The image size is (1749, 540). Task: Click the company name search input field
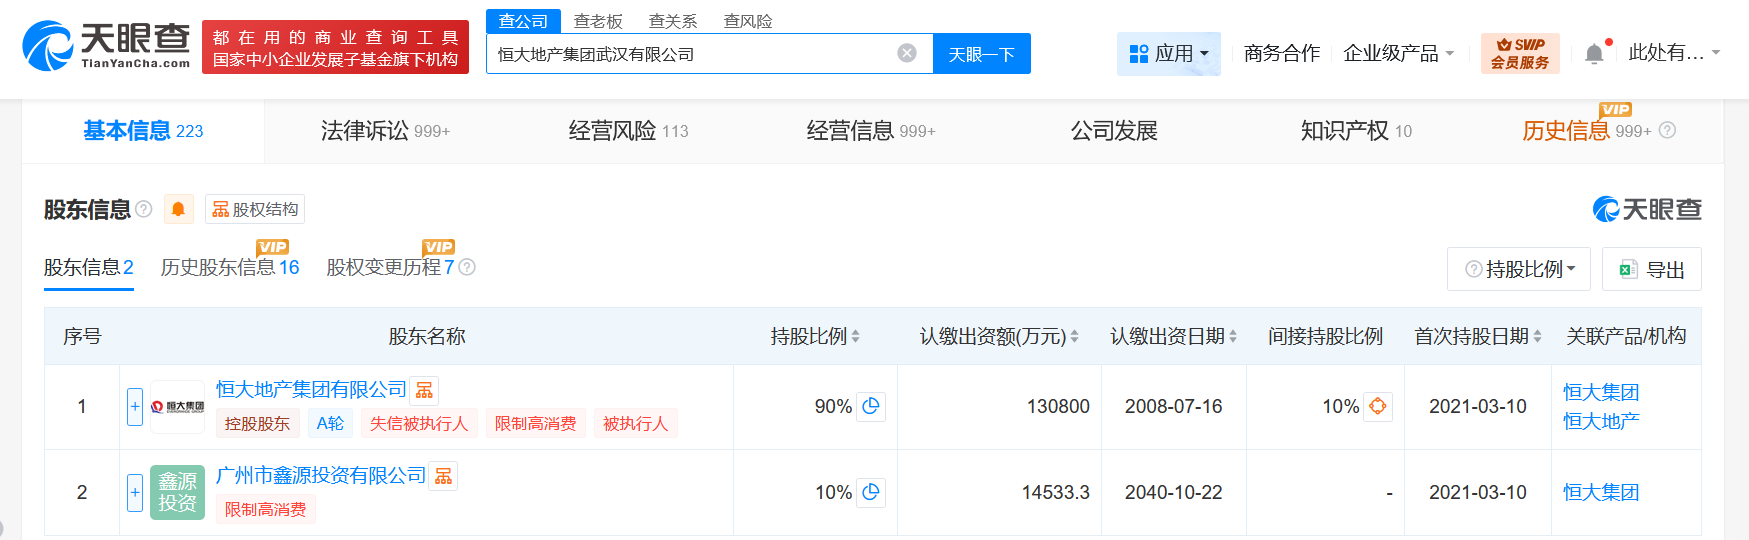(x=690, y=54)
